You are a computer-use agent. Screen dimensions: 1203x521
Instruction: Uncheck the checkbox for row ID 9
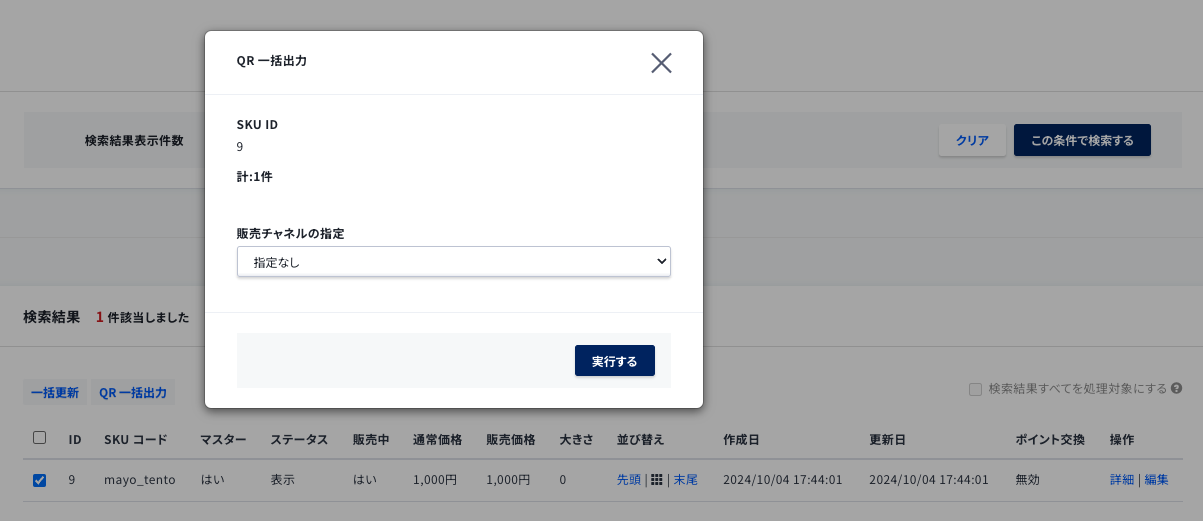coord(40,480)
